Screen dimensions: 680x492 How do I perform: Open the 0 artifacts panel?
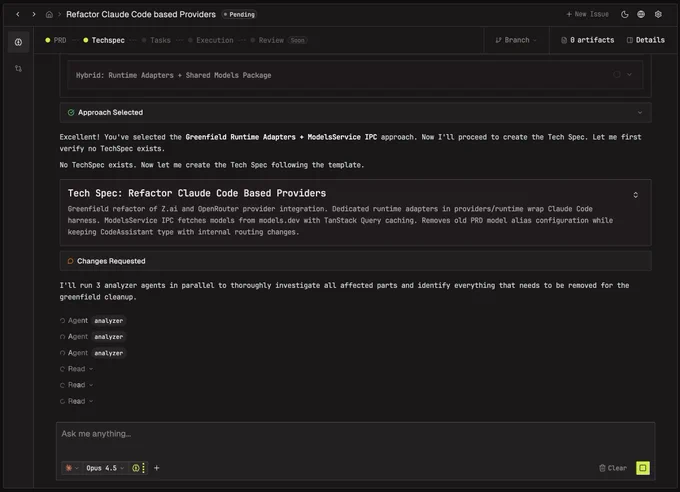coord(588,40)
